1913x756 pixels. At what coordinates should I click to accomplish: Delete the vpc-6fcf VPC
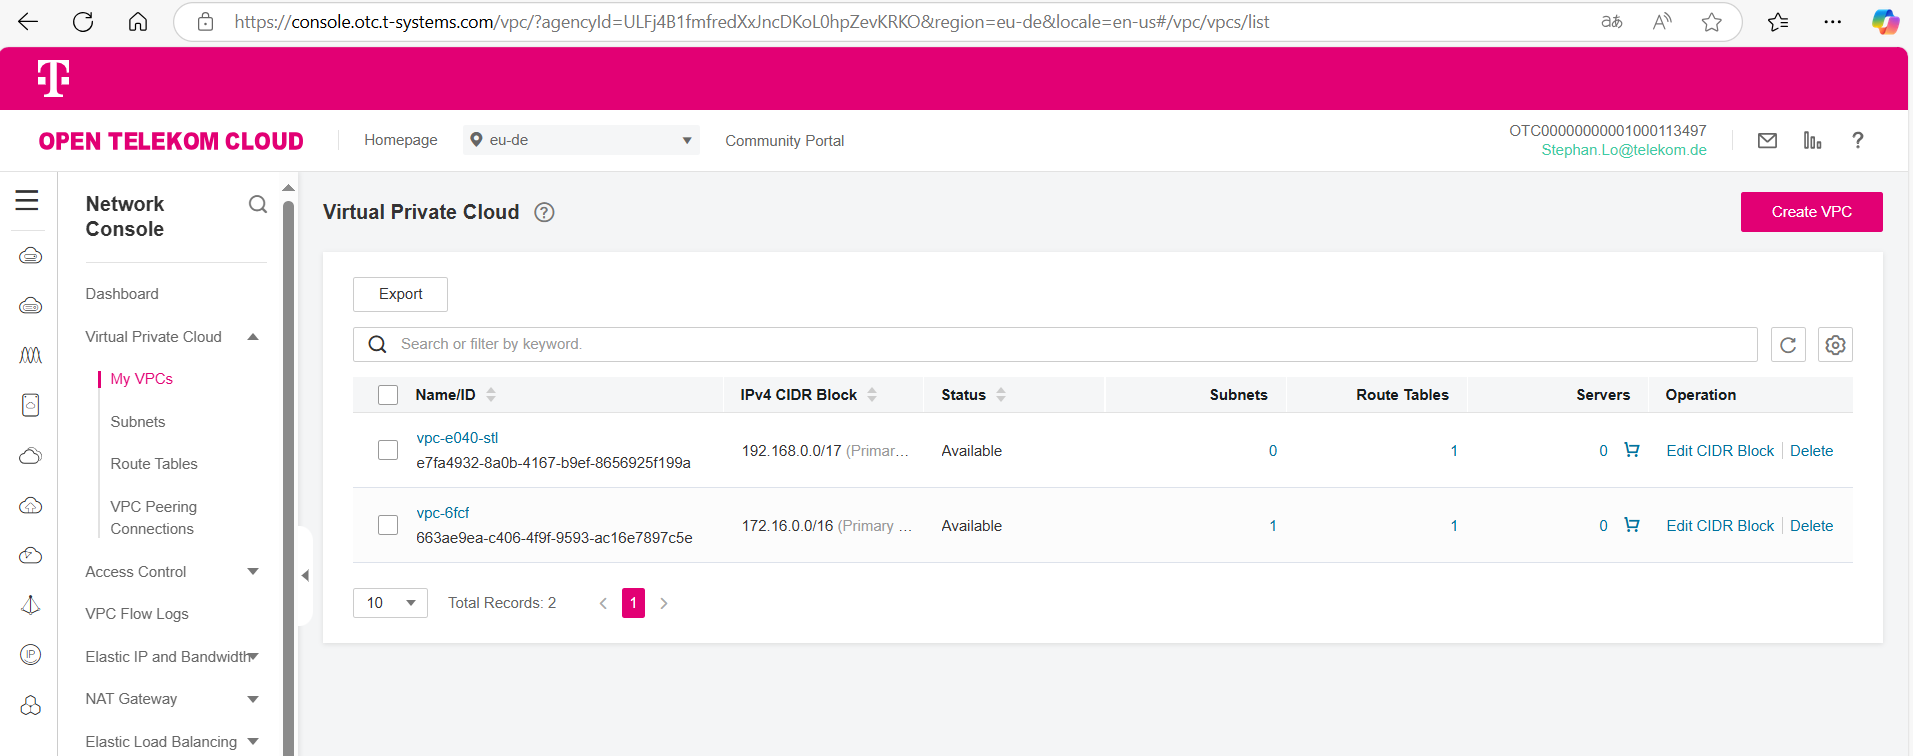[x=1811, y=526]
